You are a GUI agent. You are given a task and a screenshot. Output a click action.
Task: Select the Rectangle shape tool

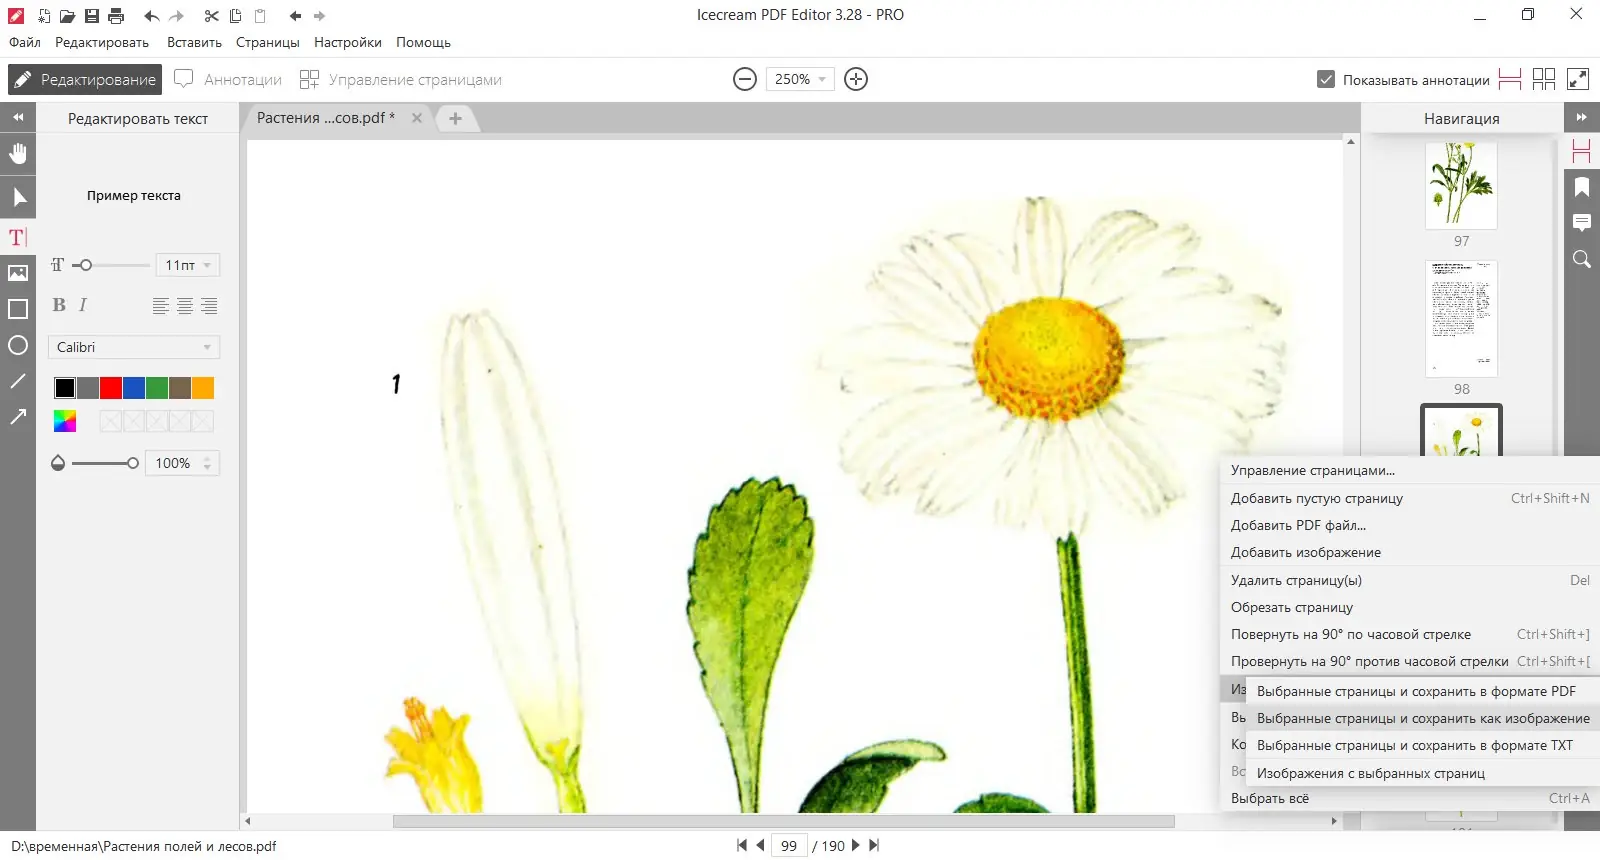tap(18, 309)
